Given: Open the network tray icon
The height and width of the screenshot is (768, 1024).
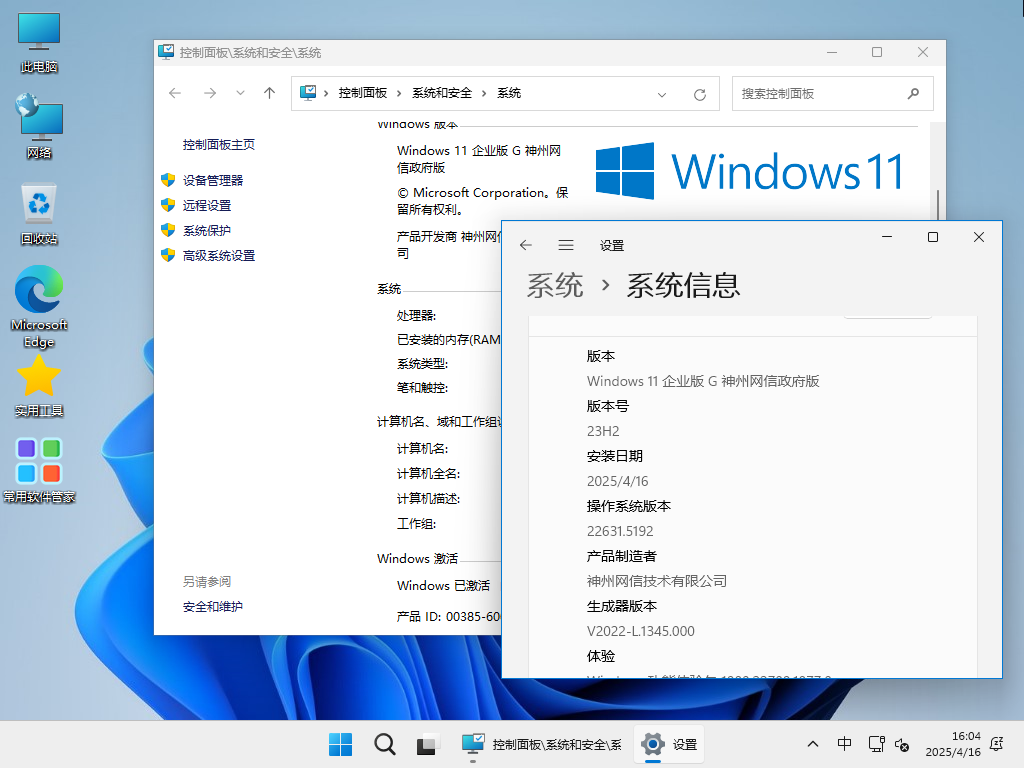Looking at the screenshot, I should pyautogui.click(x=876, y=744).
